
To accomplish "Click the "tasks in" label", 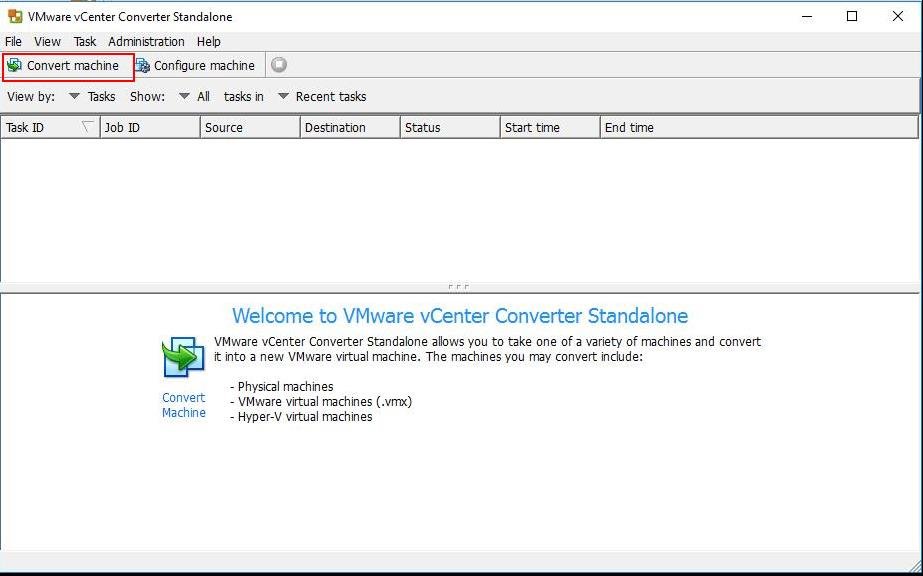I will pyautogui.click(x=244, y=96).
